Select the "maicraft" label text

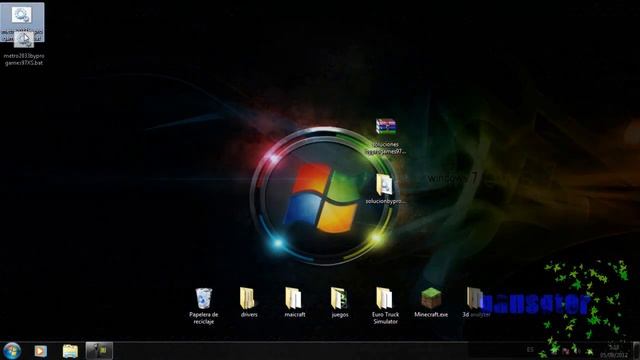(x=295, y=315)
